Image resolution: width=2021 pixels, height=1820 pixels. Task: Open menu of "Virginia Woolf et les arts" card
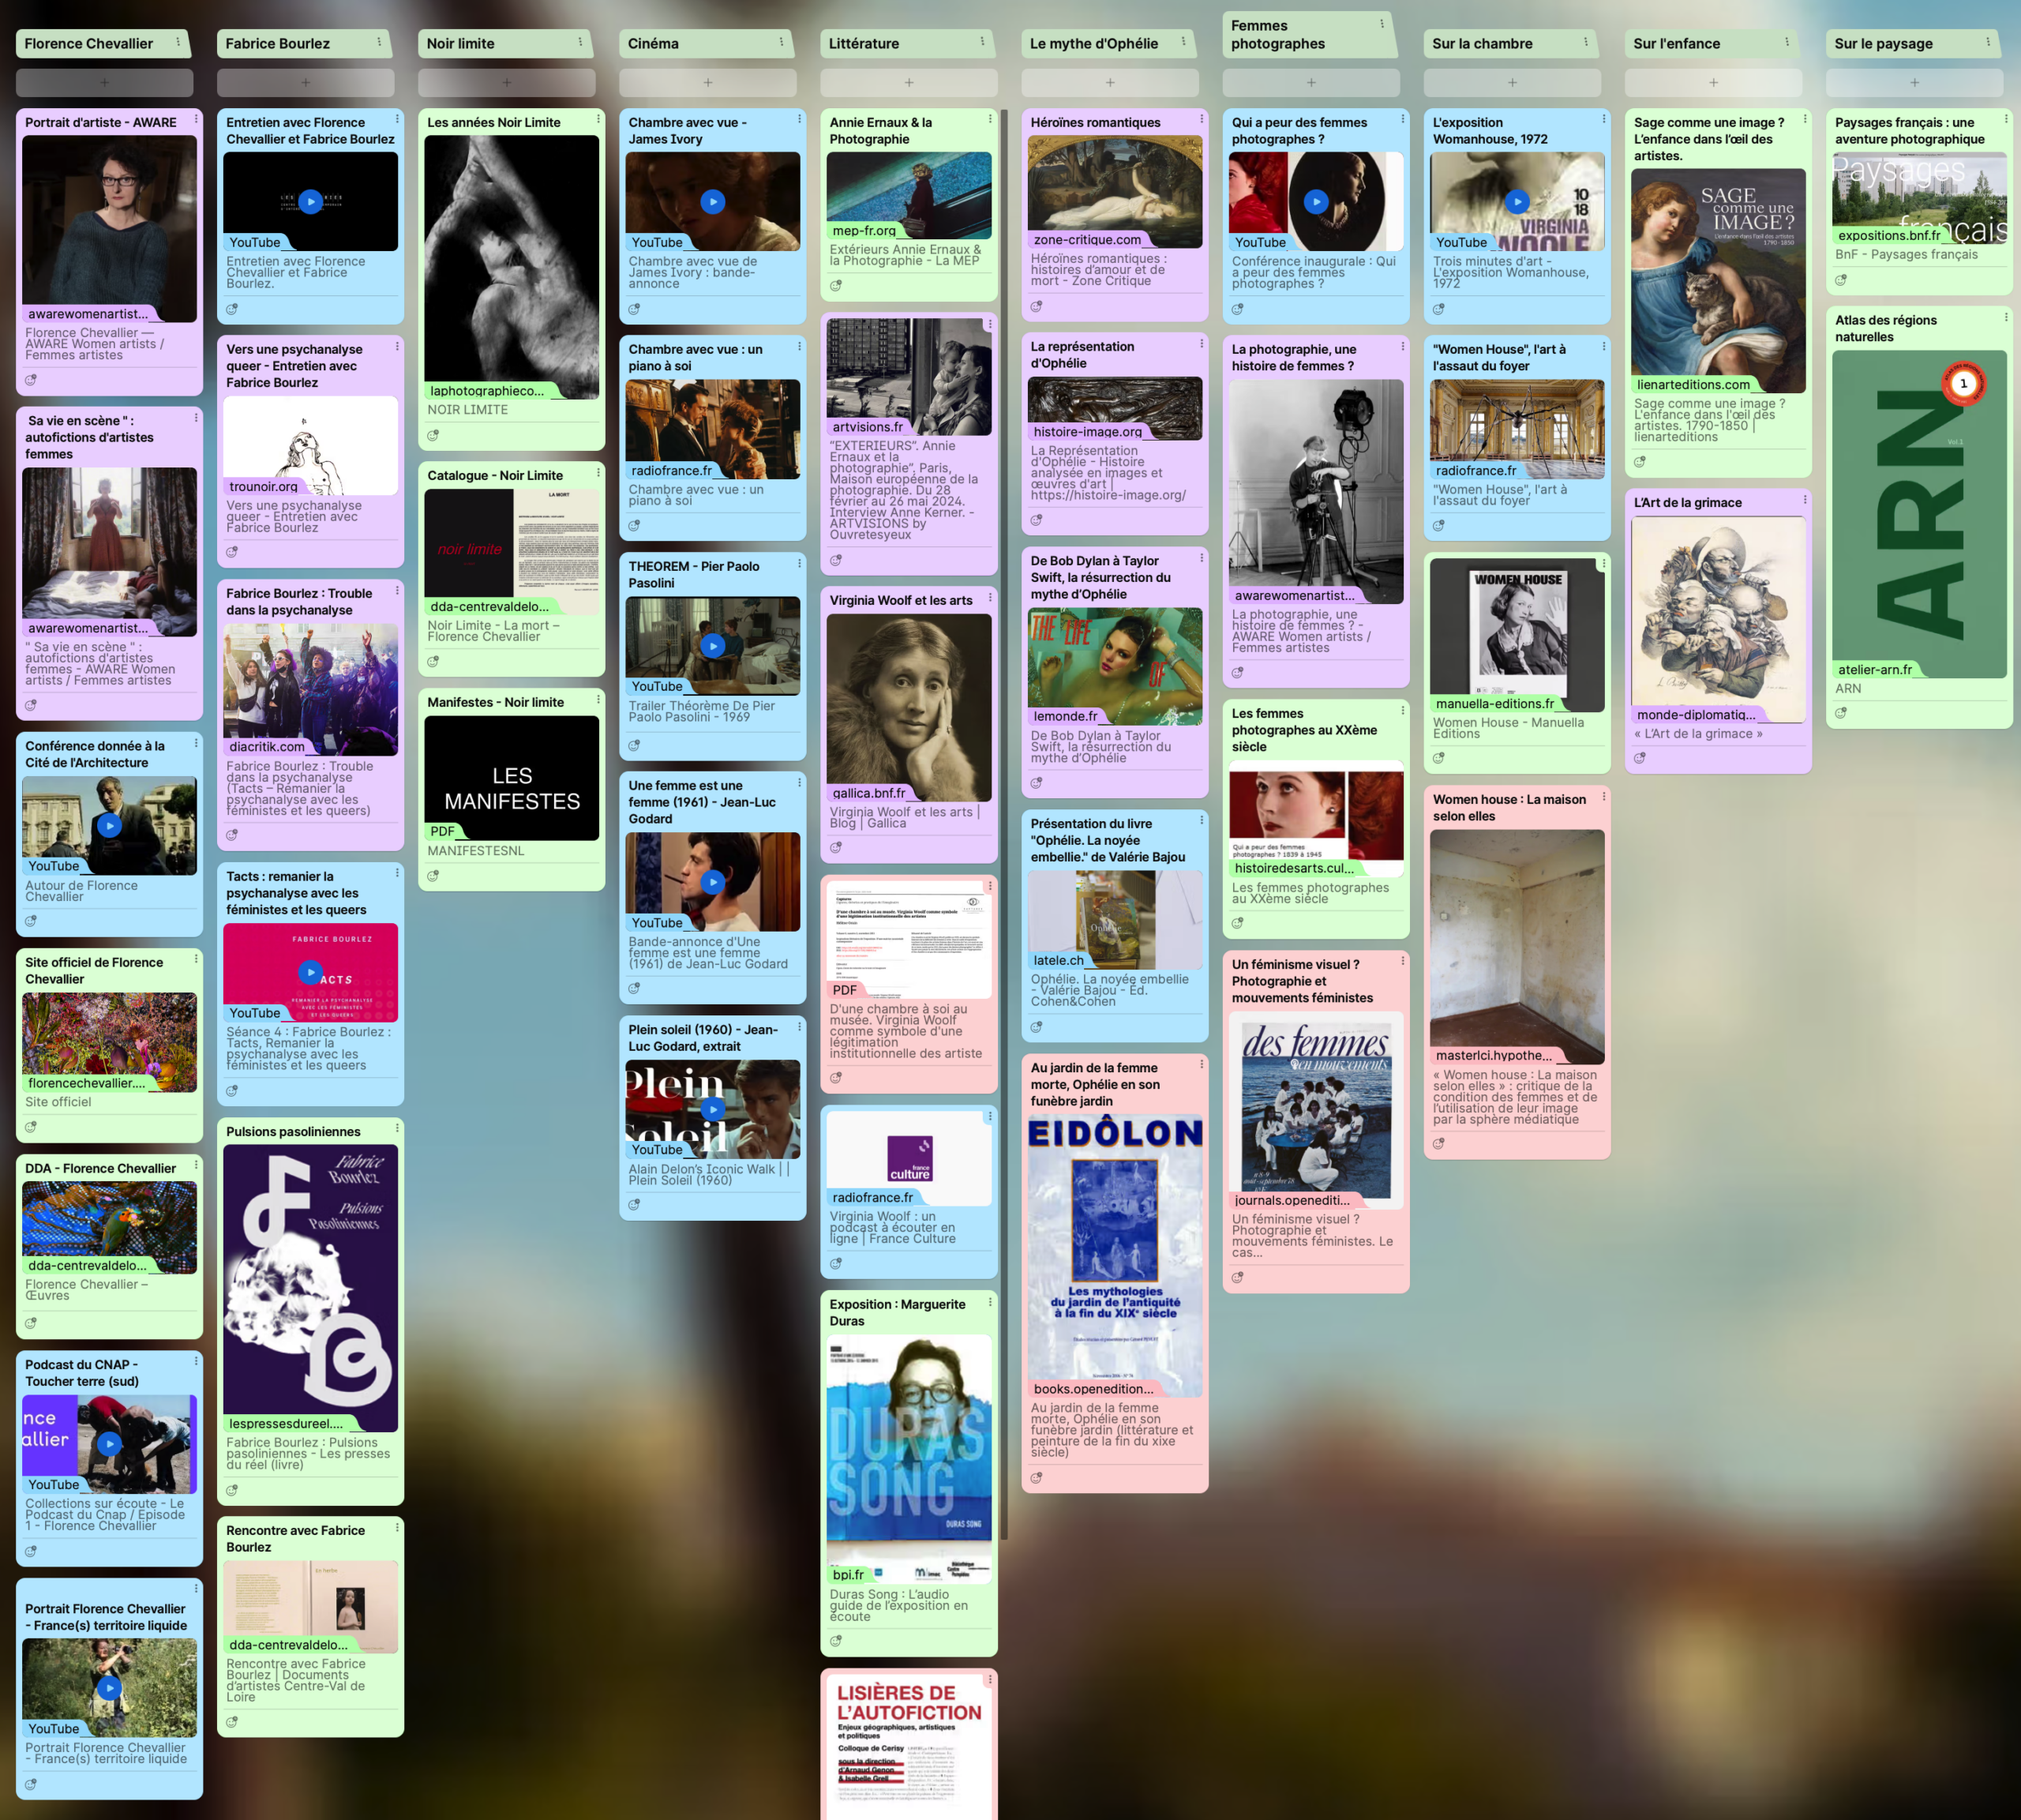990,597
